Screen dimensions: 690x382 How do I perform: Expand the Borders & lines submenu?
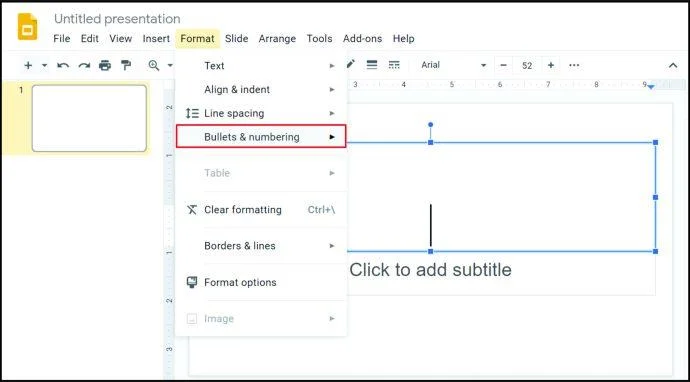[261, 246]
